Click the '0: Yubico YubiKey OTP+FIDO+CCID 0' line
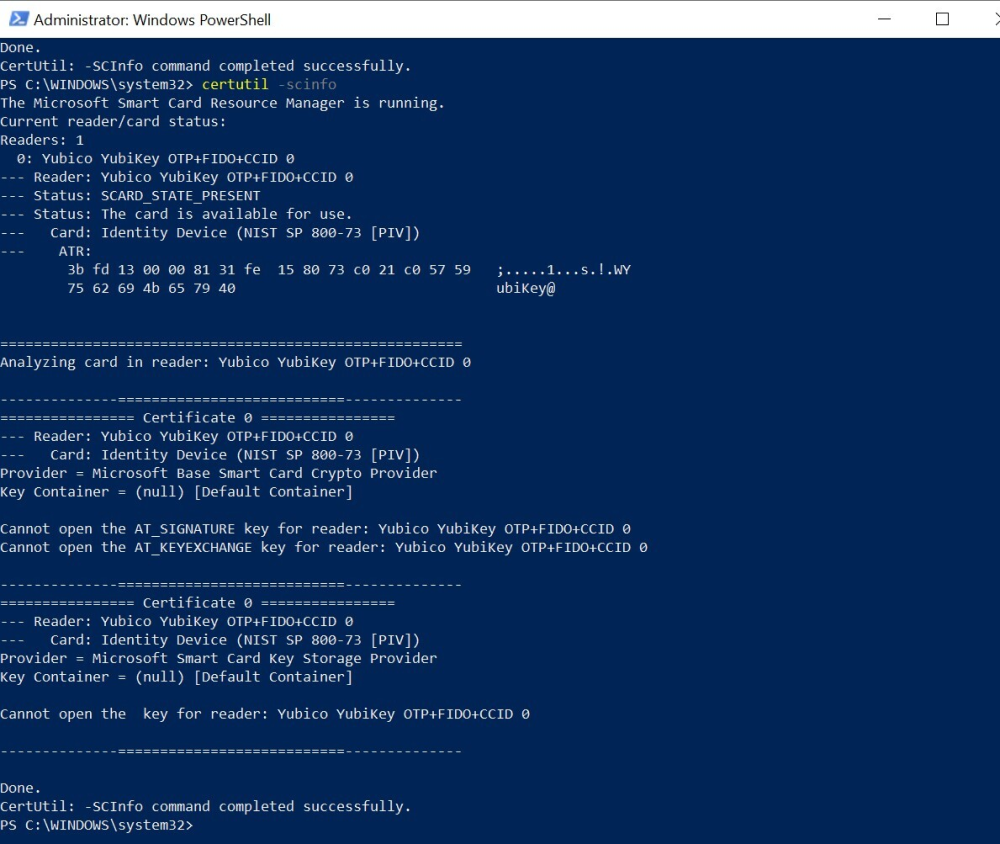Screen dimensions: 1000x844 [155, 158]
